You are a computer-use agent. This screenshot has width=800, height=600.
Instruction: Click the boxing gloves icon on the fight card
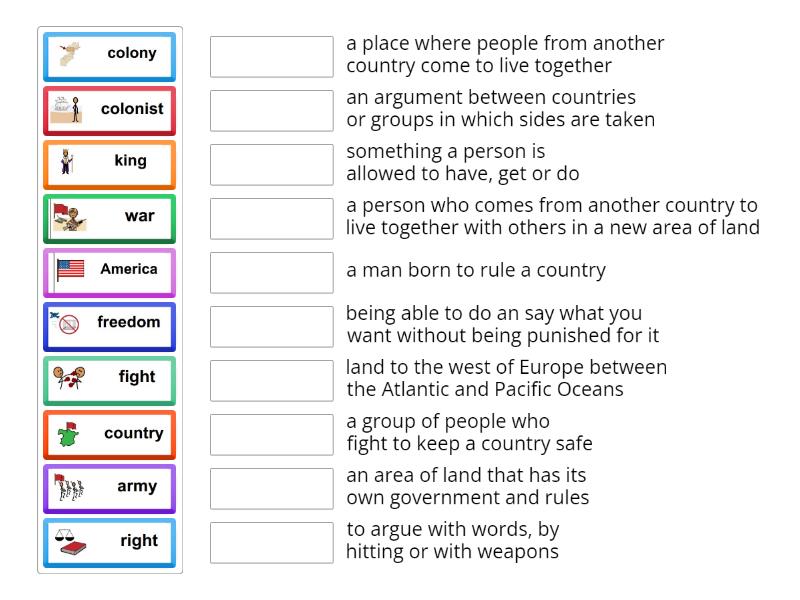(68, 378)
